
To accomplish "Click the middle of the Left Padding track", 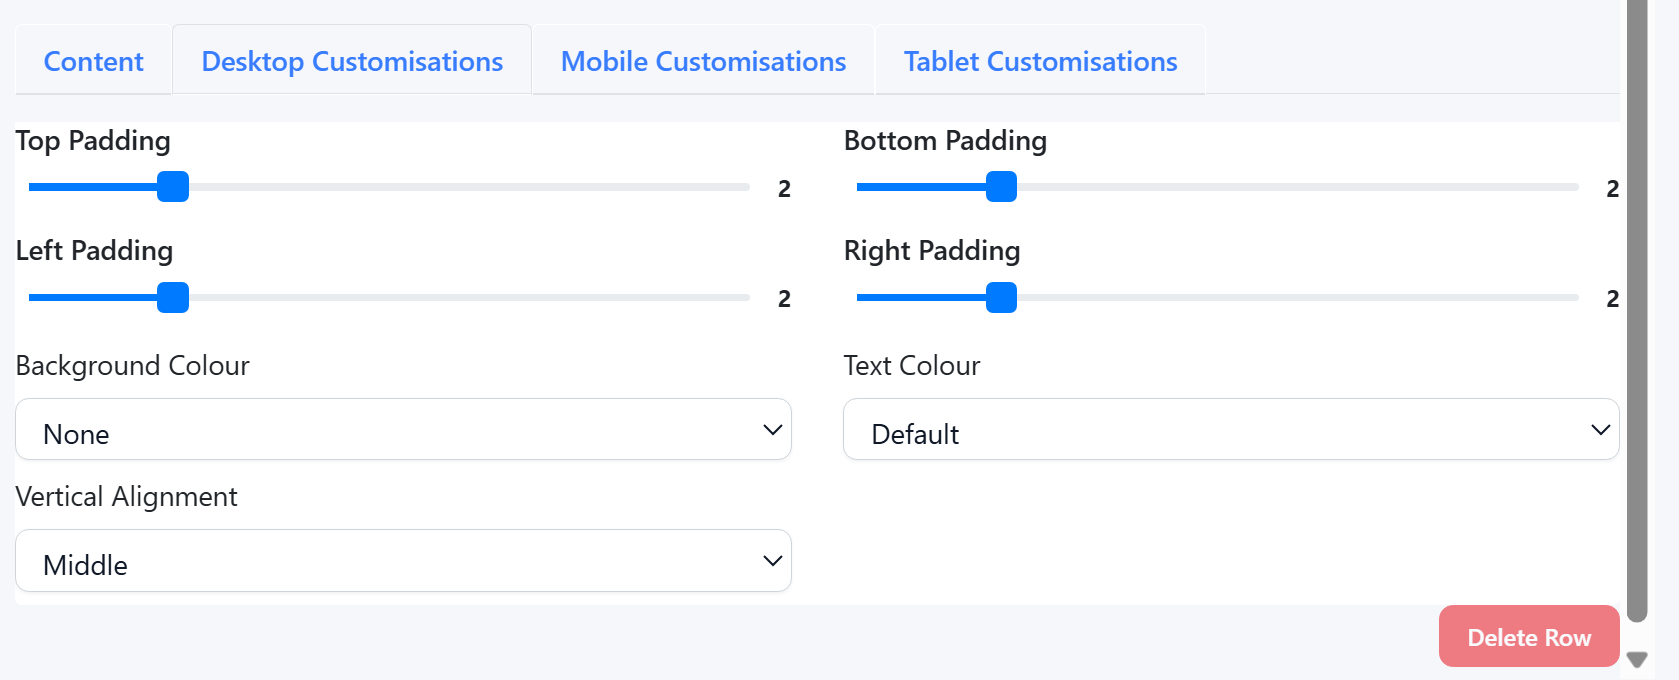I will 389,298.
